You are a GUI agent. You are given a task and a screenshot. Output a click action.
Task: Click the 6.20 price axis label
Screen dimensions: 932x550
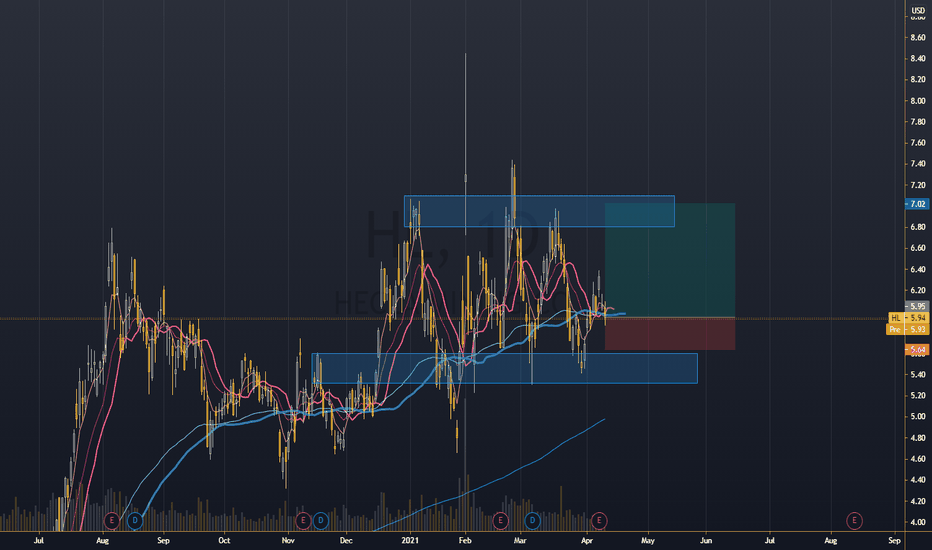[918, 290]
